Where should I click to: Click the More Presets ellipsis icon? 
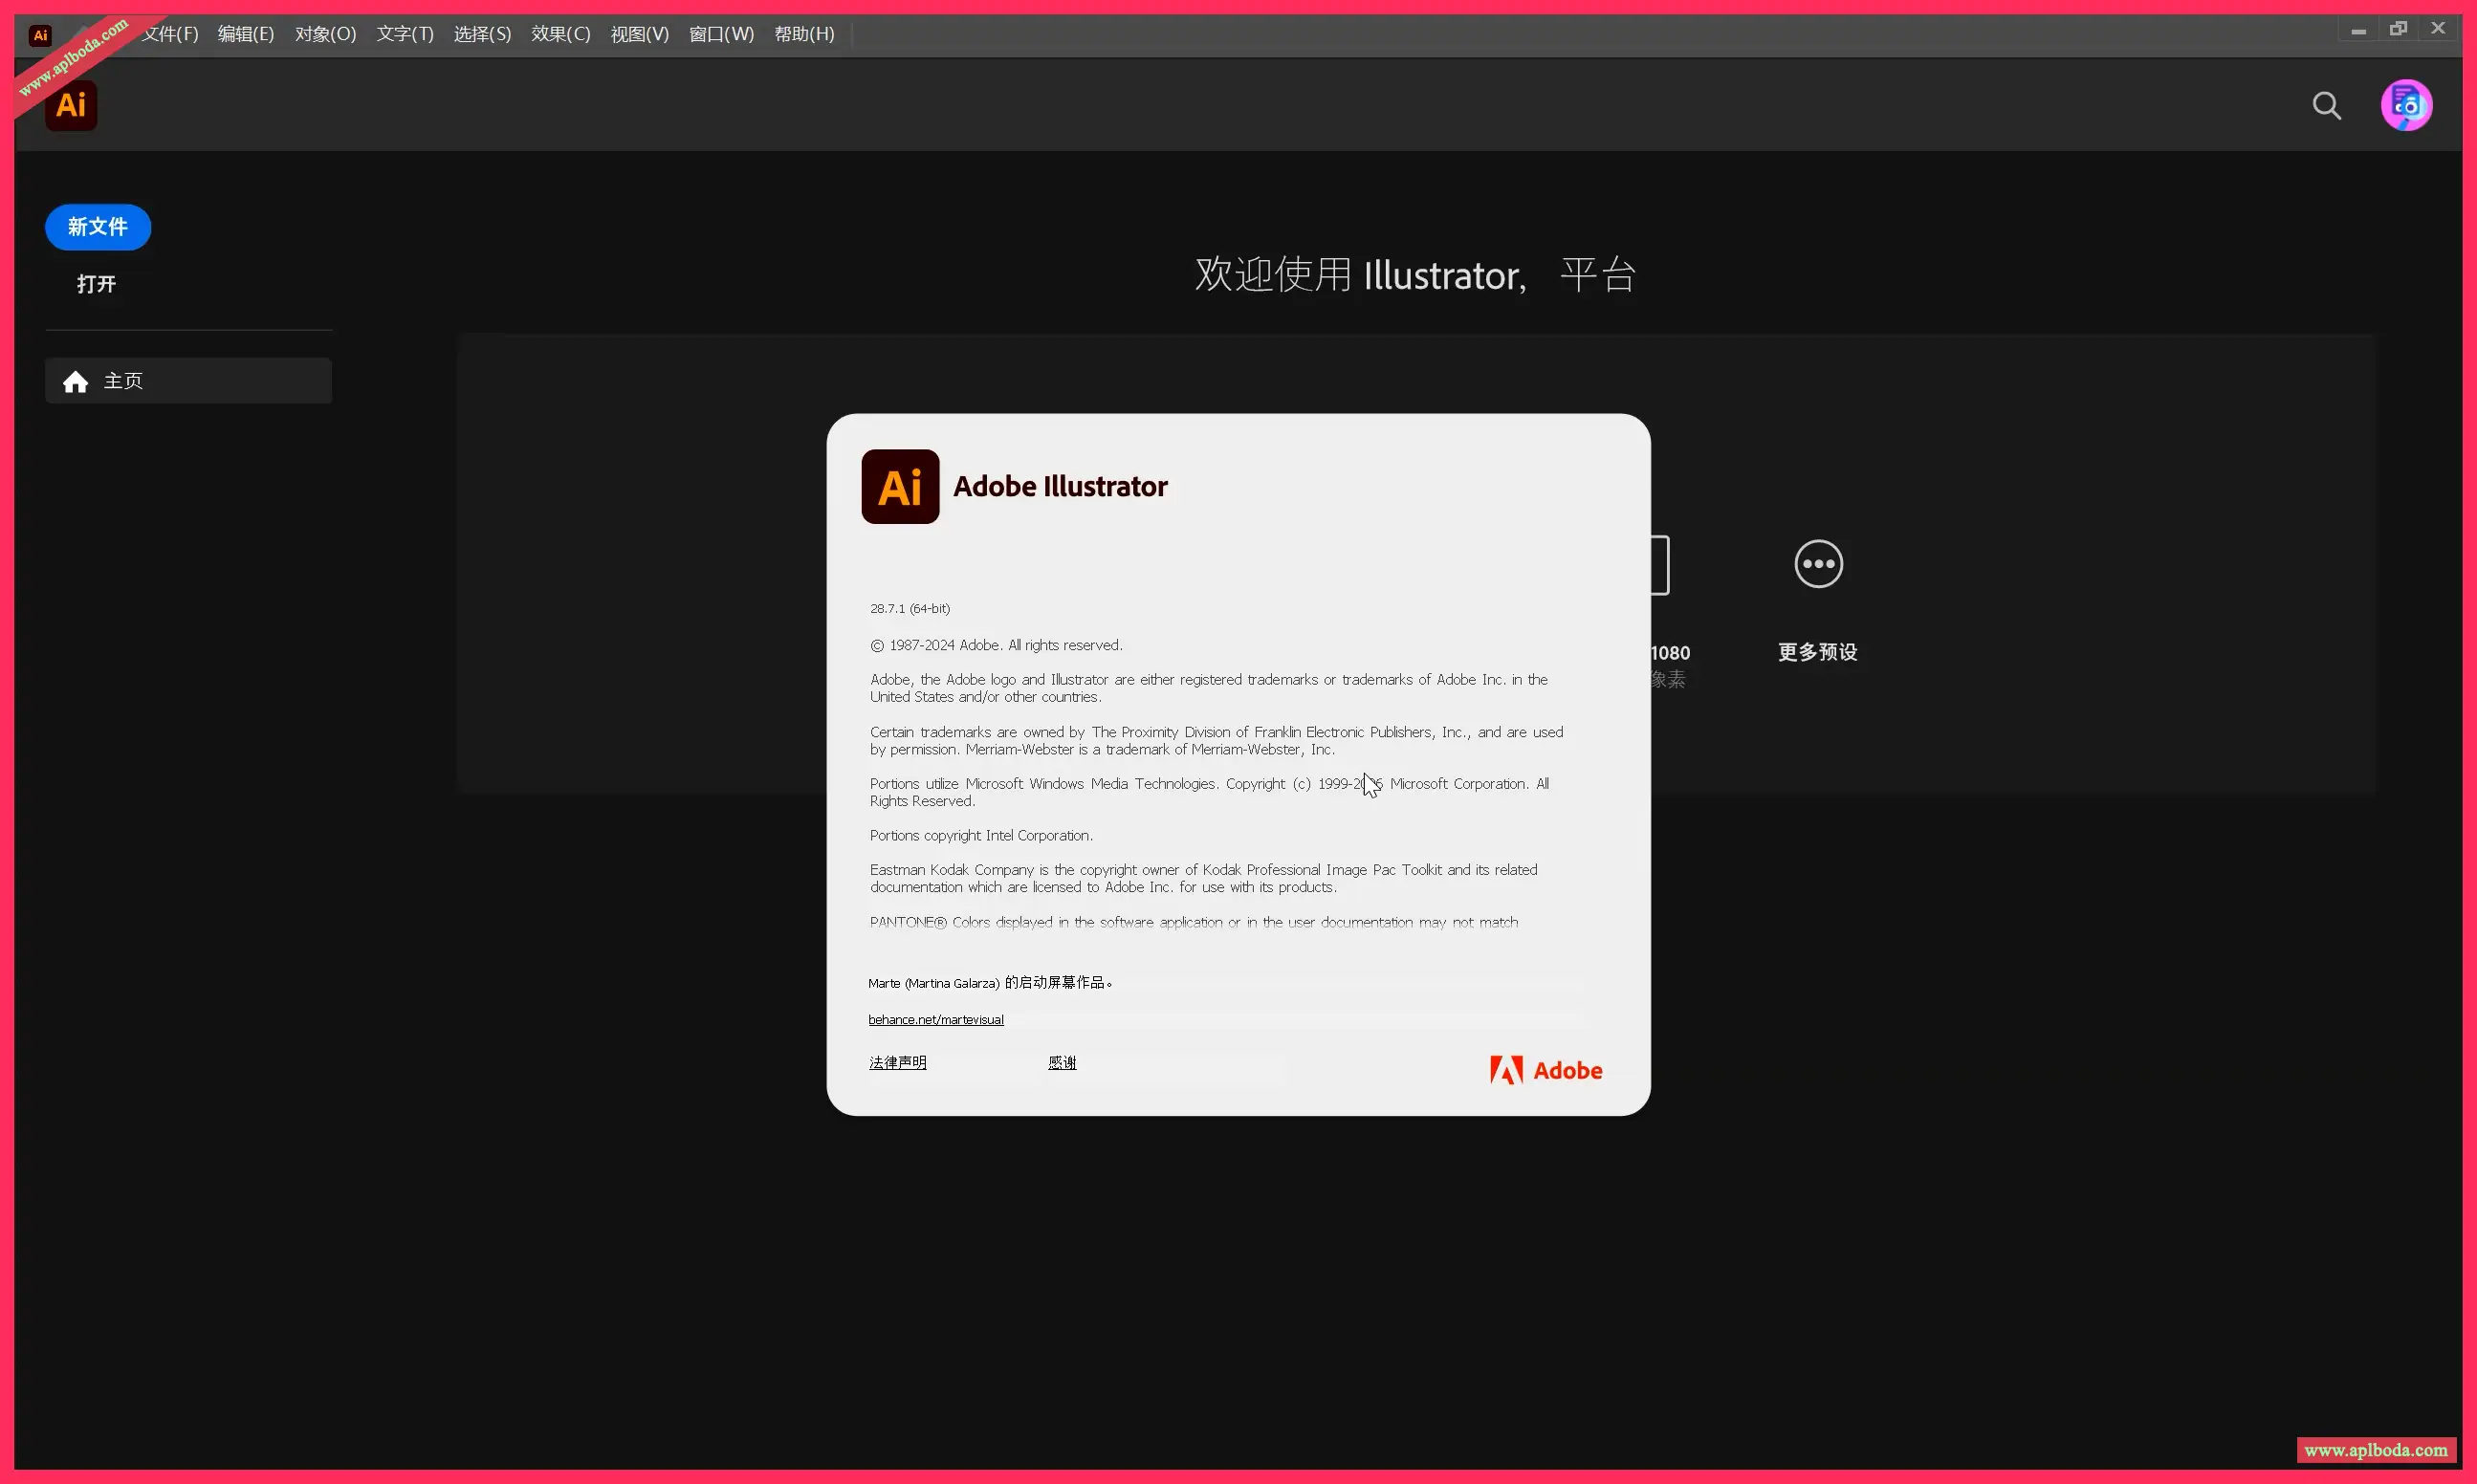[1818, 564]
